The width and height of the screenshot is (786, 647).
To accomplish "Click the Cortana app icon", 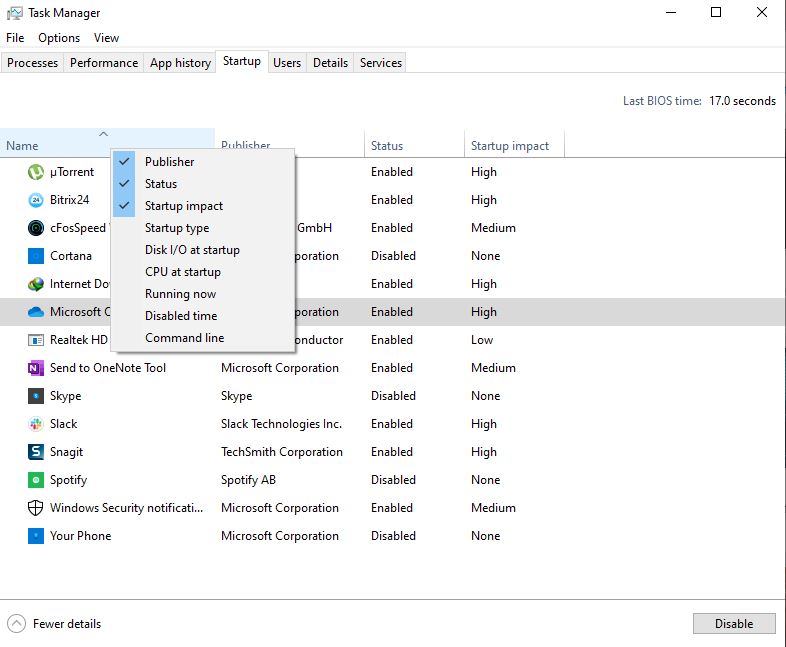I will tap(36, 256).
